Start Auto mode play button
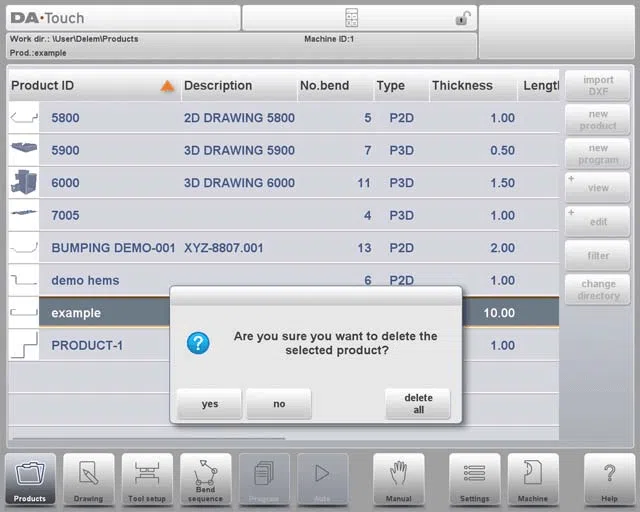Screen dimensions: 640x512 (x=322, y=479)
